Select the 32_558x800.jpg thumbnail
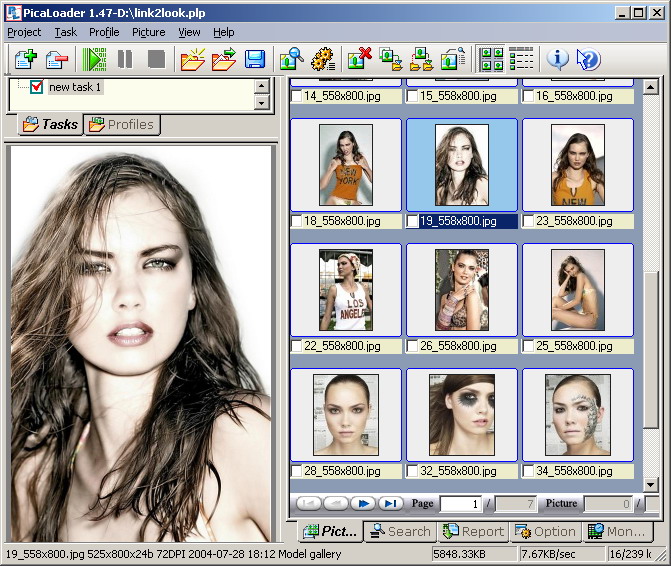Screen dimensions: 671x566 461,414
